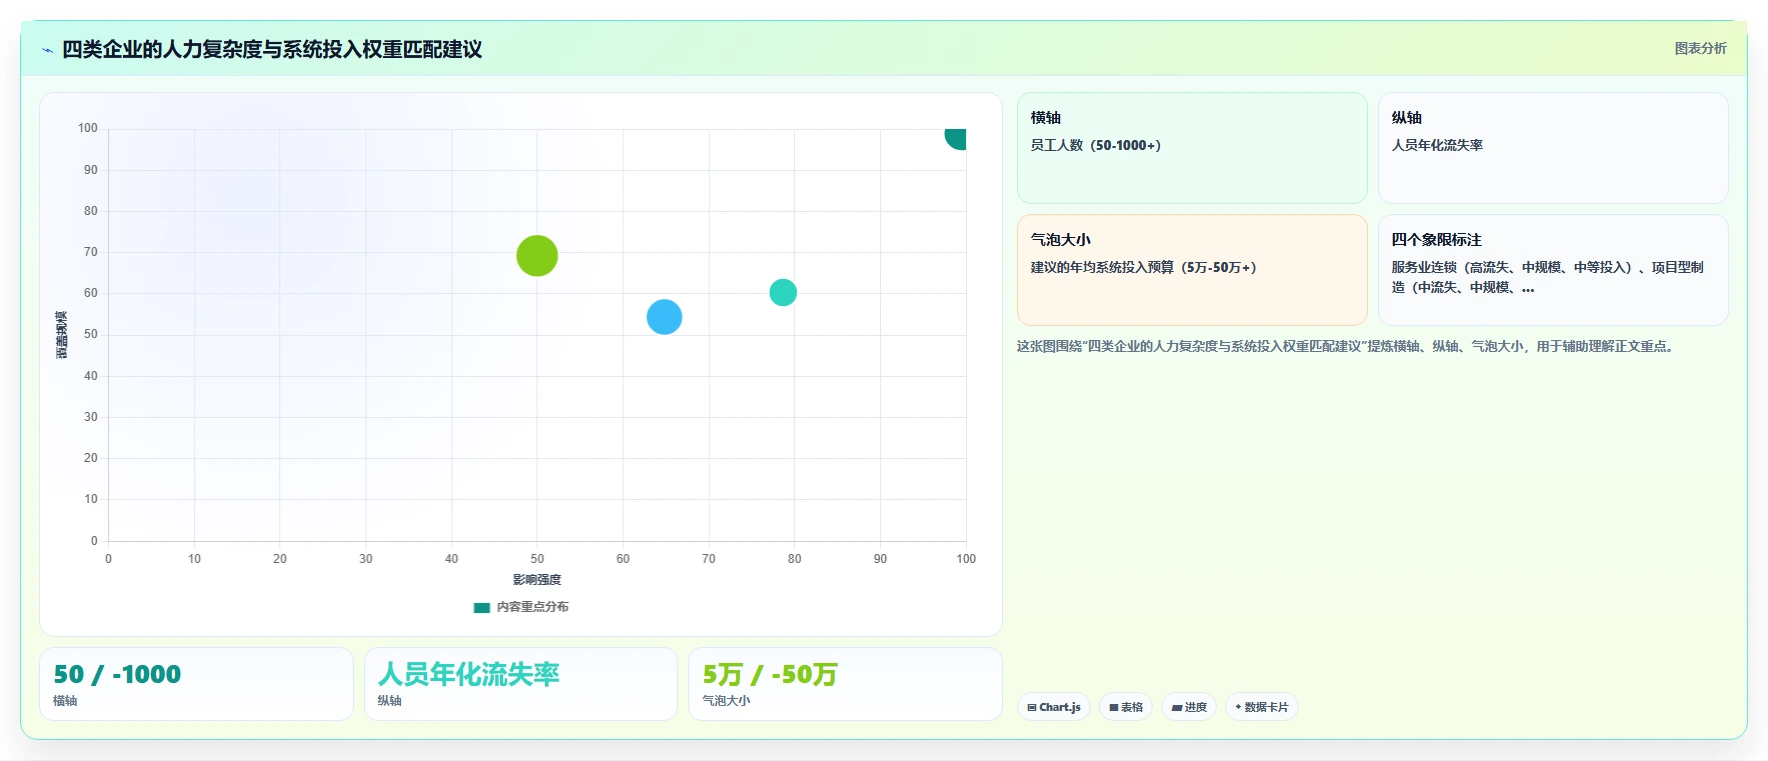This screenshot has height=761, width=1768.
Task: Click the 纵轴 heading in the top info card
Action: 1406,117
